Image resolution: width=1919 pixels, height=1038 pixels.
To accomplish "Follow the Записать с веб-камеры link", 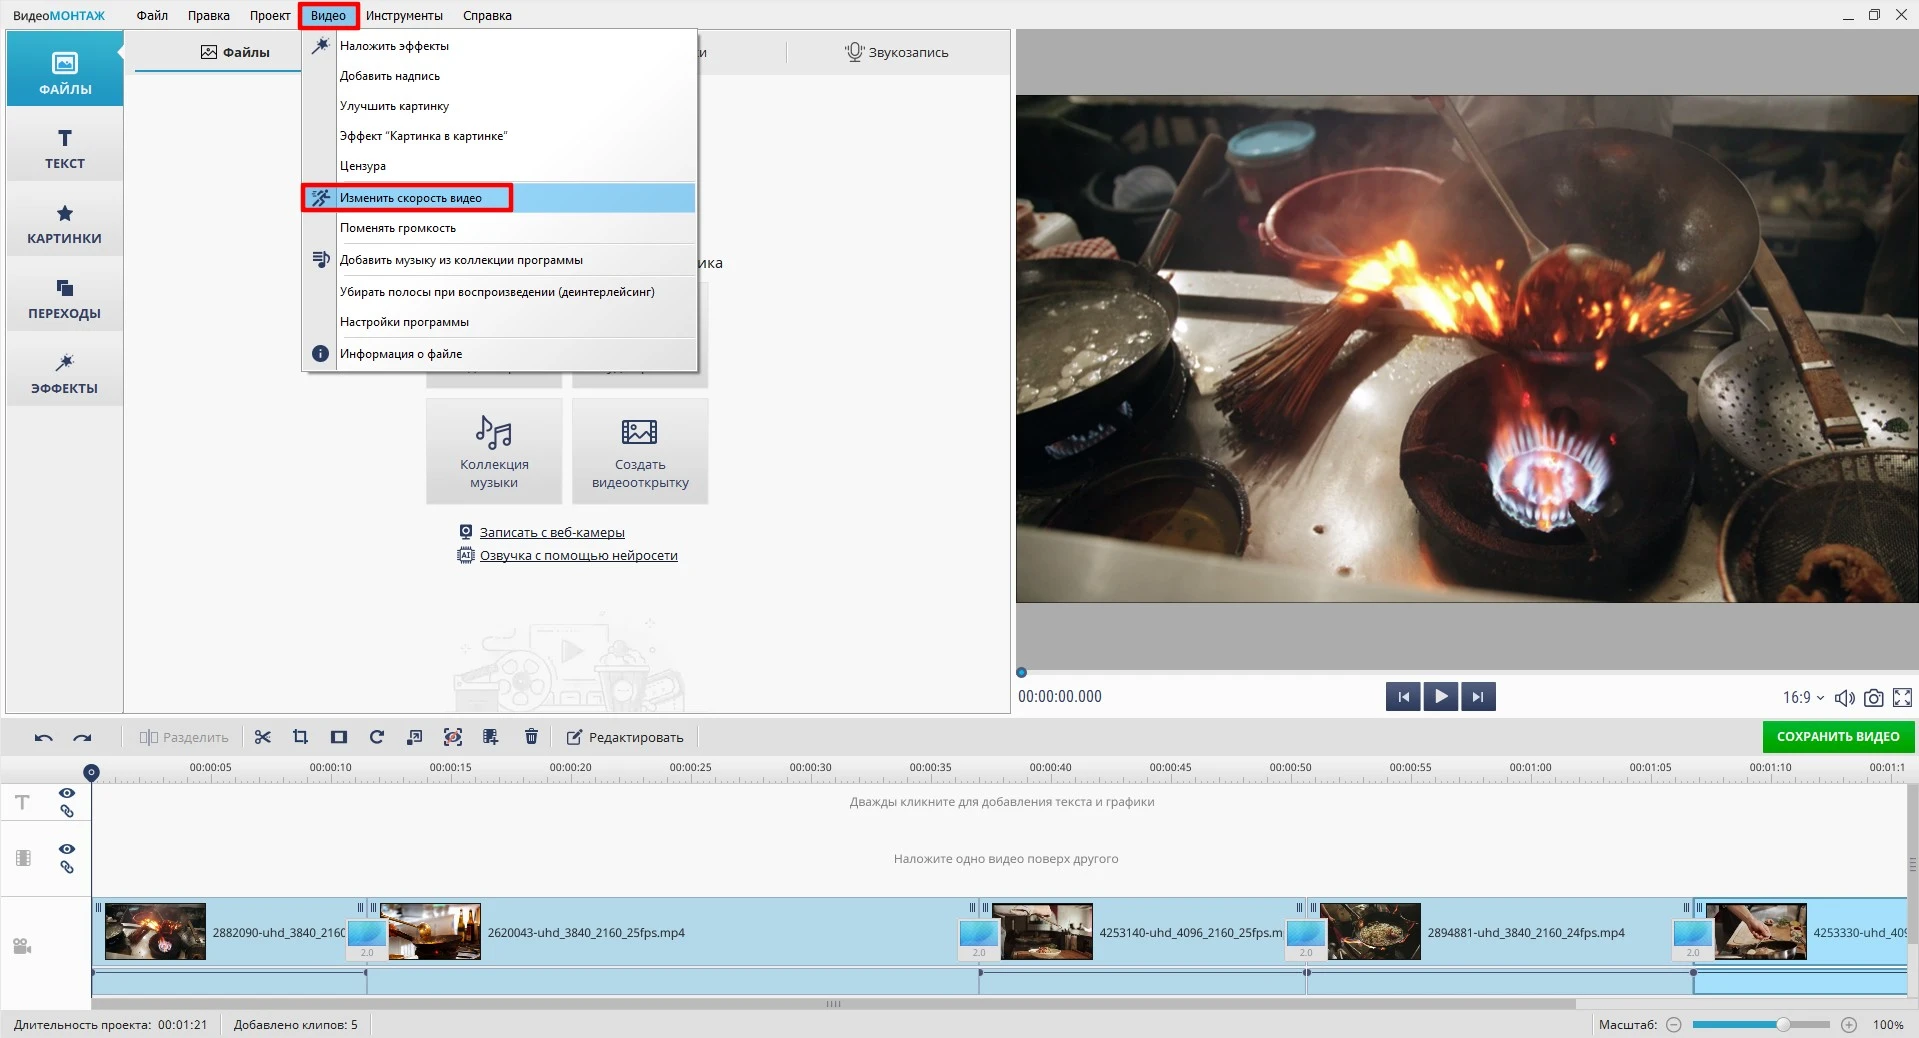I will click(x=551, y=533).
